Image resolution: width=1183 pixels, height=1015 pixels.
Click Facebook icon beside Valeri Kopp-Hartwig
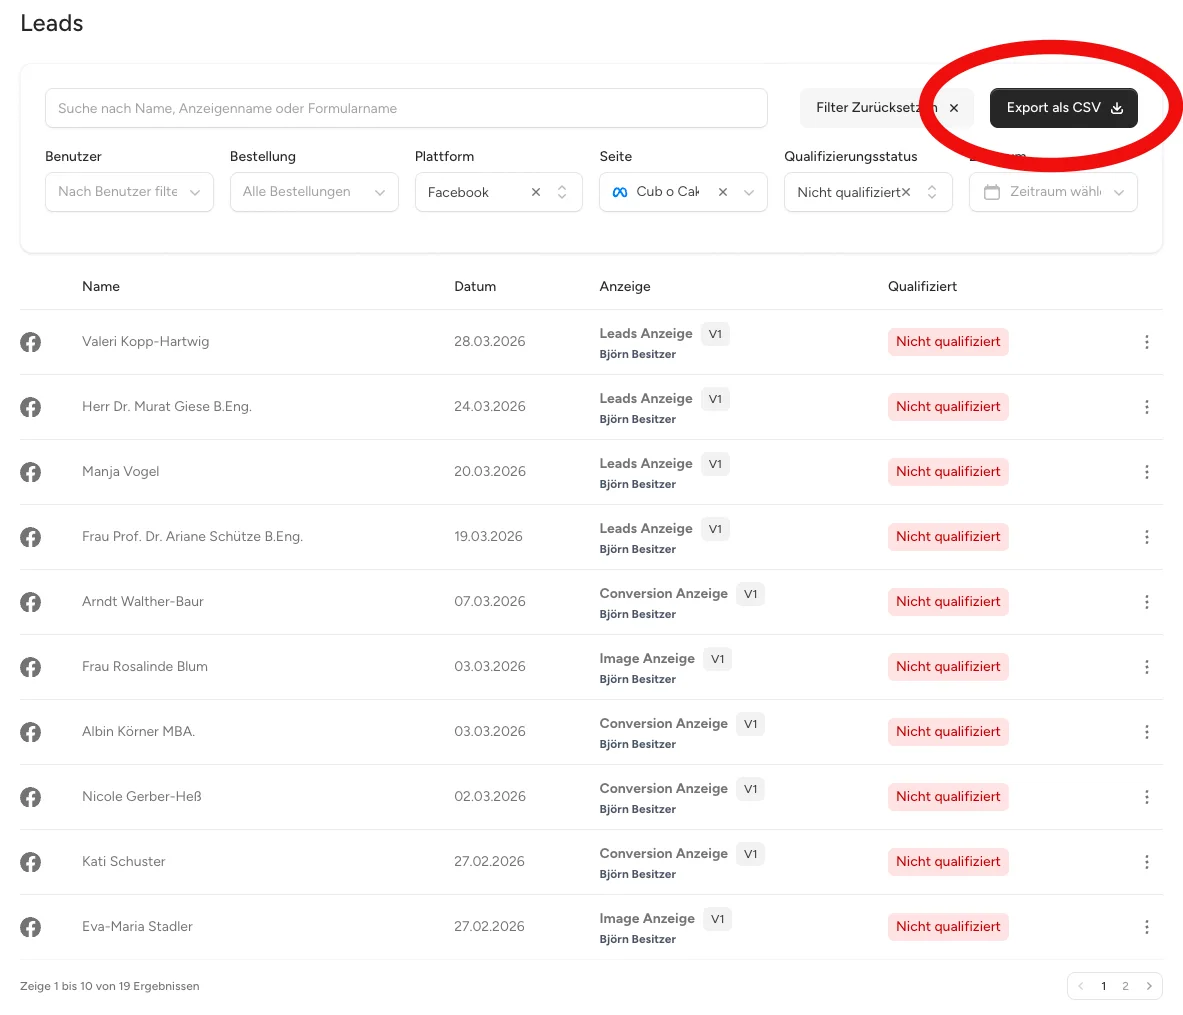30,342
